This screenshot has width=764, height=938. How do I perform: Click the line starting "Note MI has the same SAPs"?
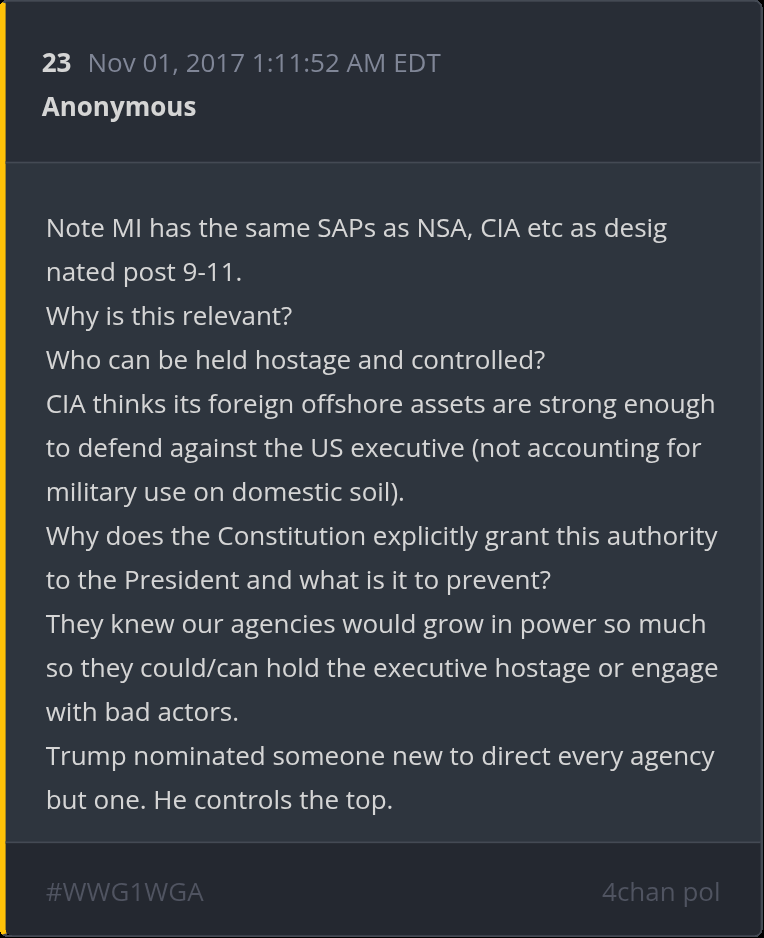tap(356, 228)
